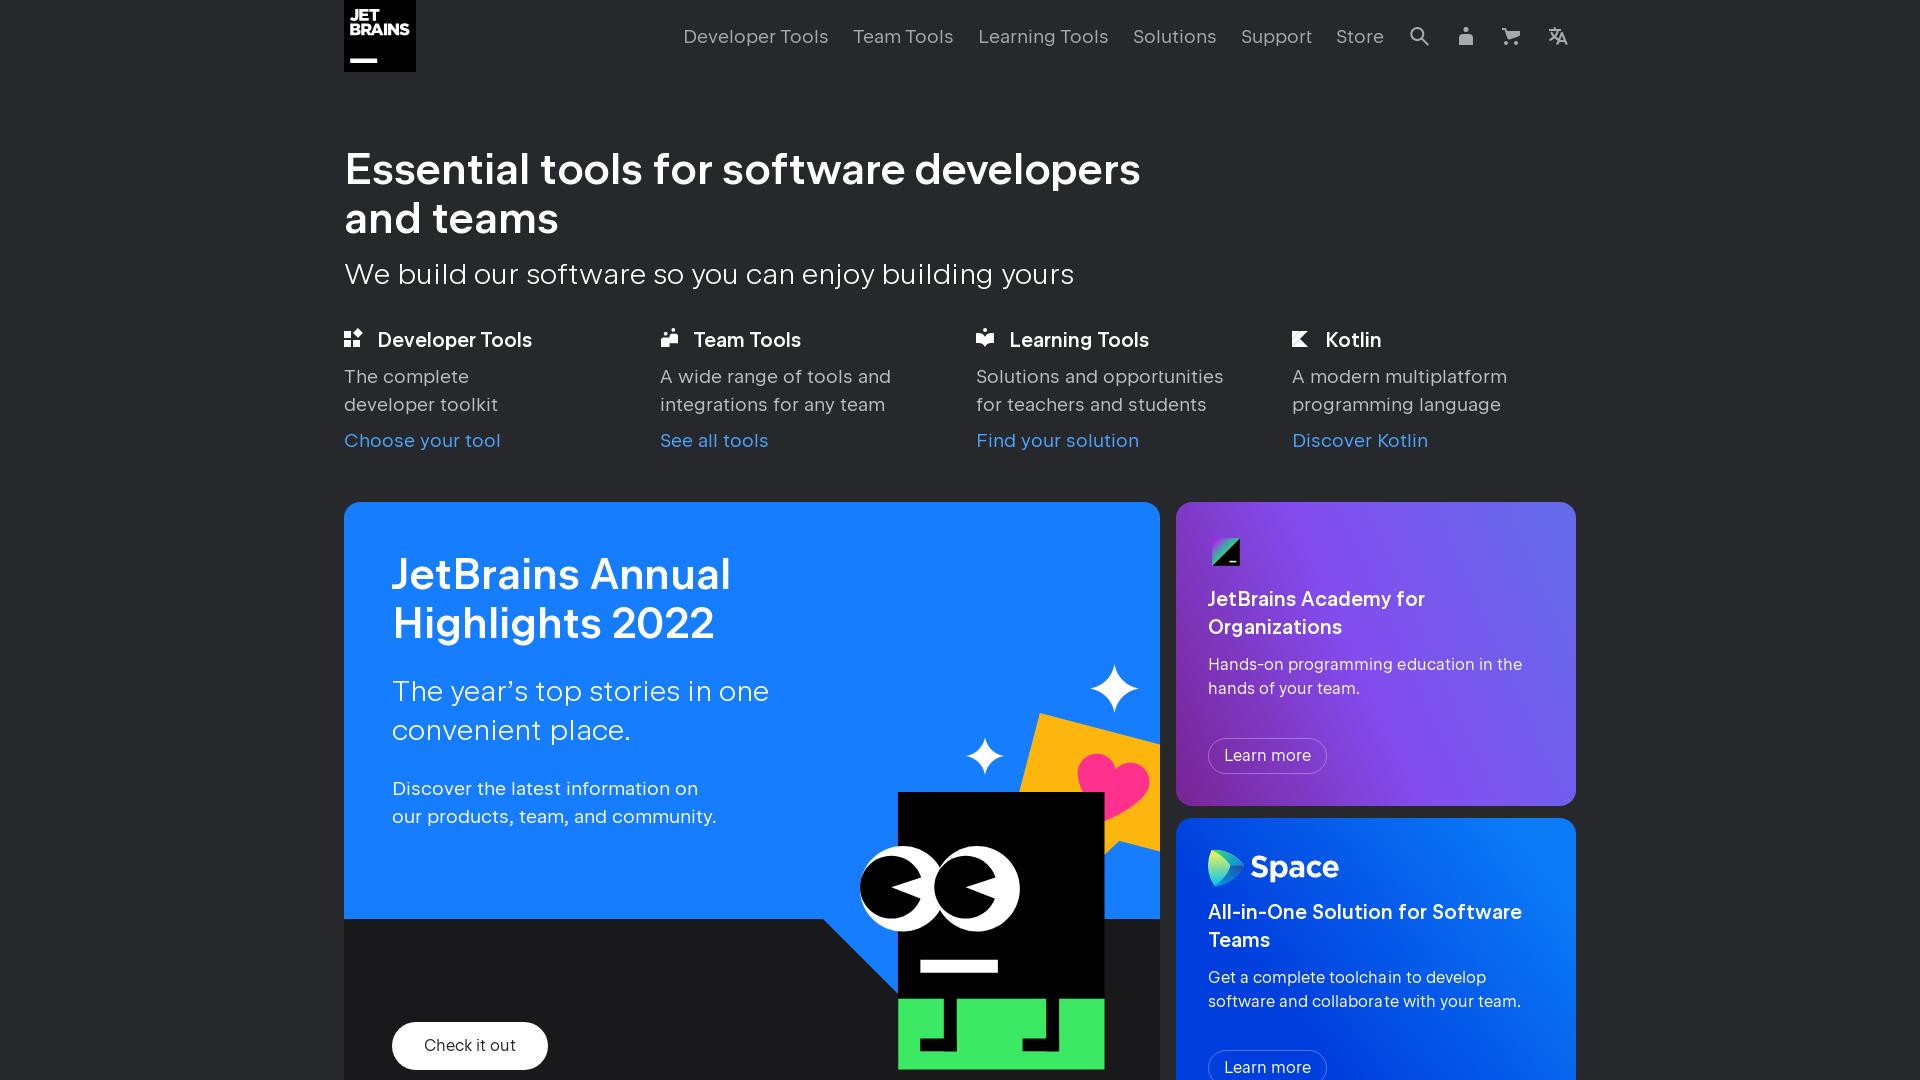1920x1080 pixels.
Task: Click the Learning Tools graduation icon
Action: point(985,339)
